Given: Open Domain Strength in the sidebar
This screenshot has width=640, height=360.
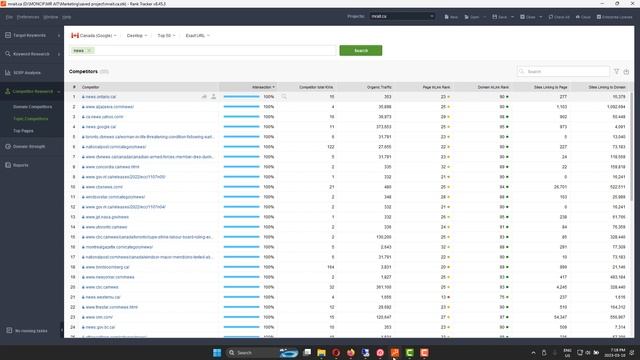Looking at the screenshot, I should click(29, 147).
